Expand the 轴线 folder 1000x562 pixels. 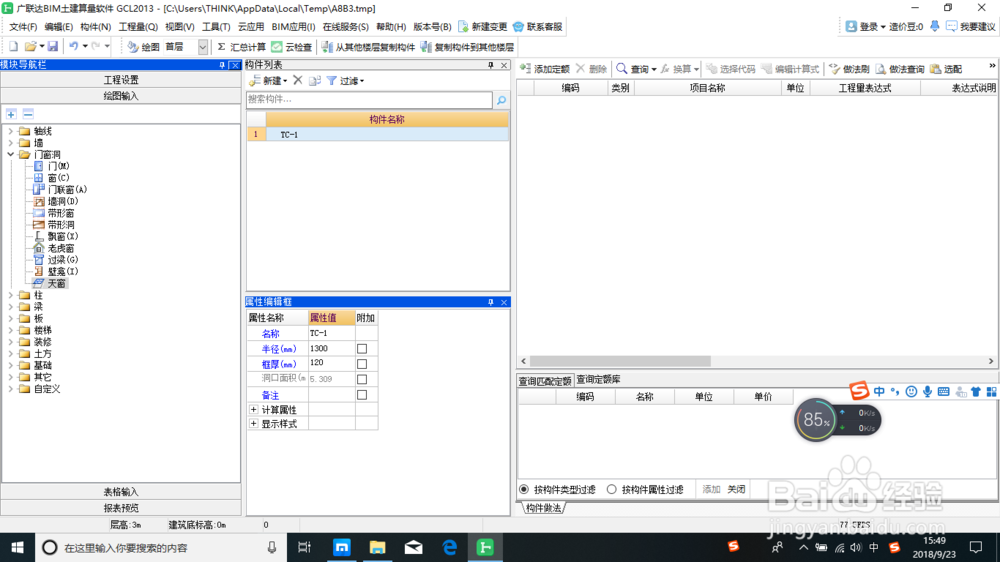(11, 131)
